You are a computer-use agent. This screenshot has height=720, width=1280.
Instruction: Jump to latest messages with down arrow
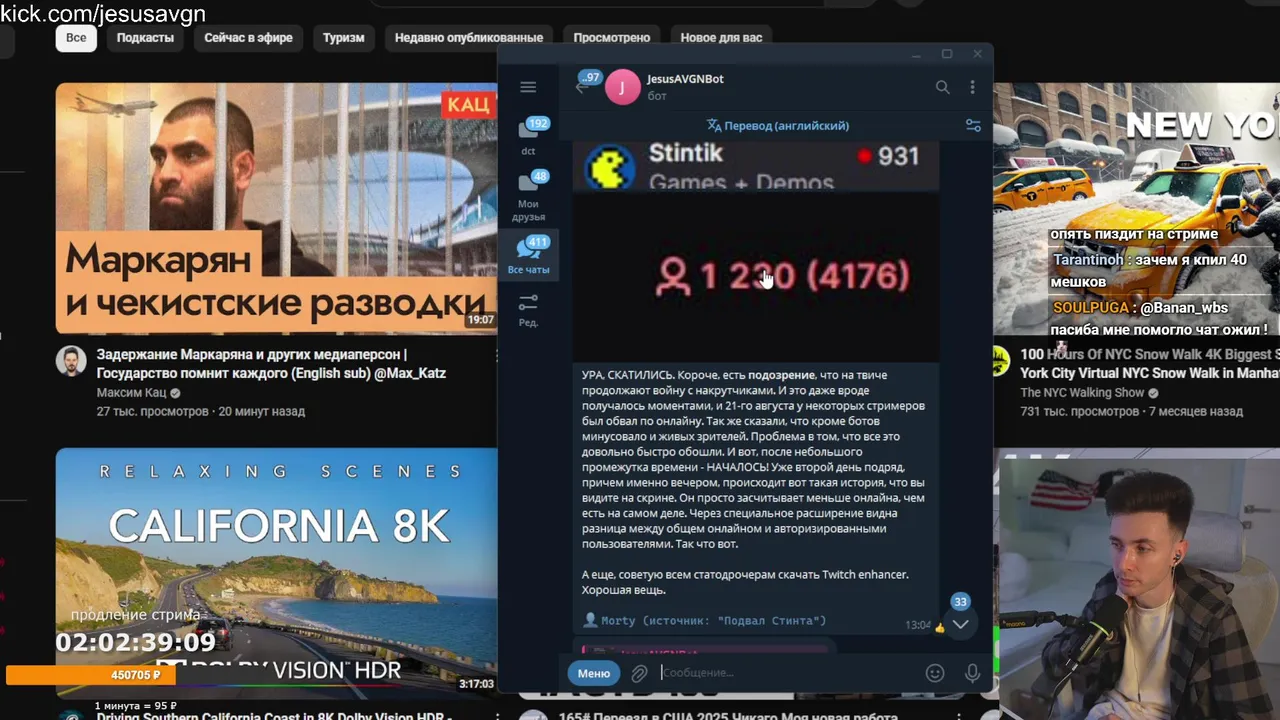click(x=960, y=624)
